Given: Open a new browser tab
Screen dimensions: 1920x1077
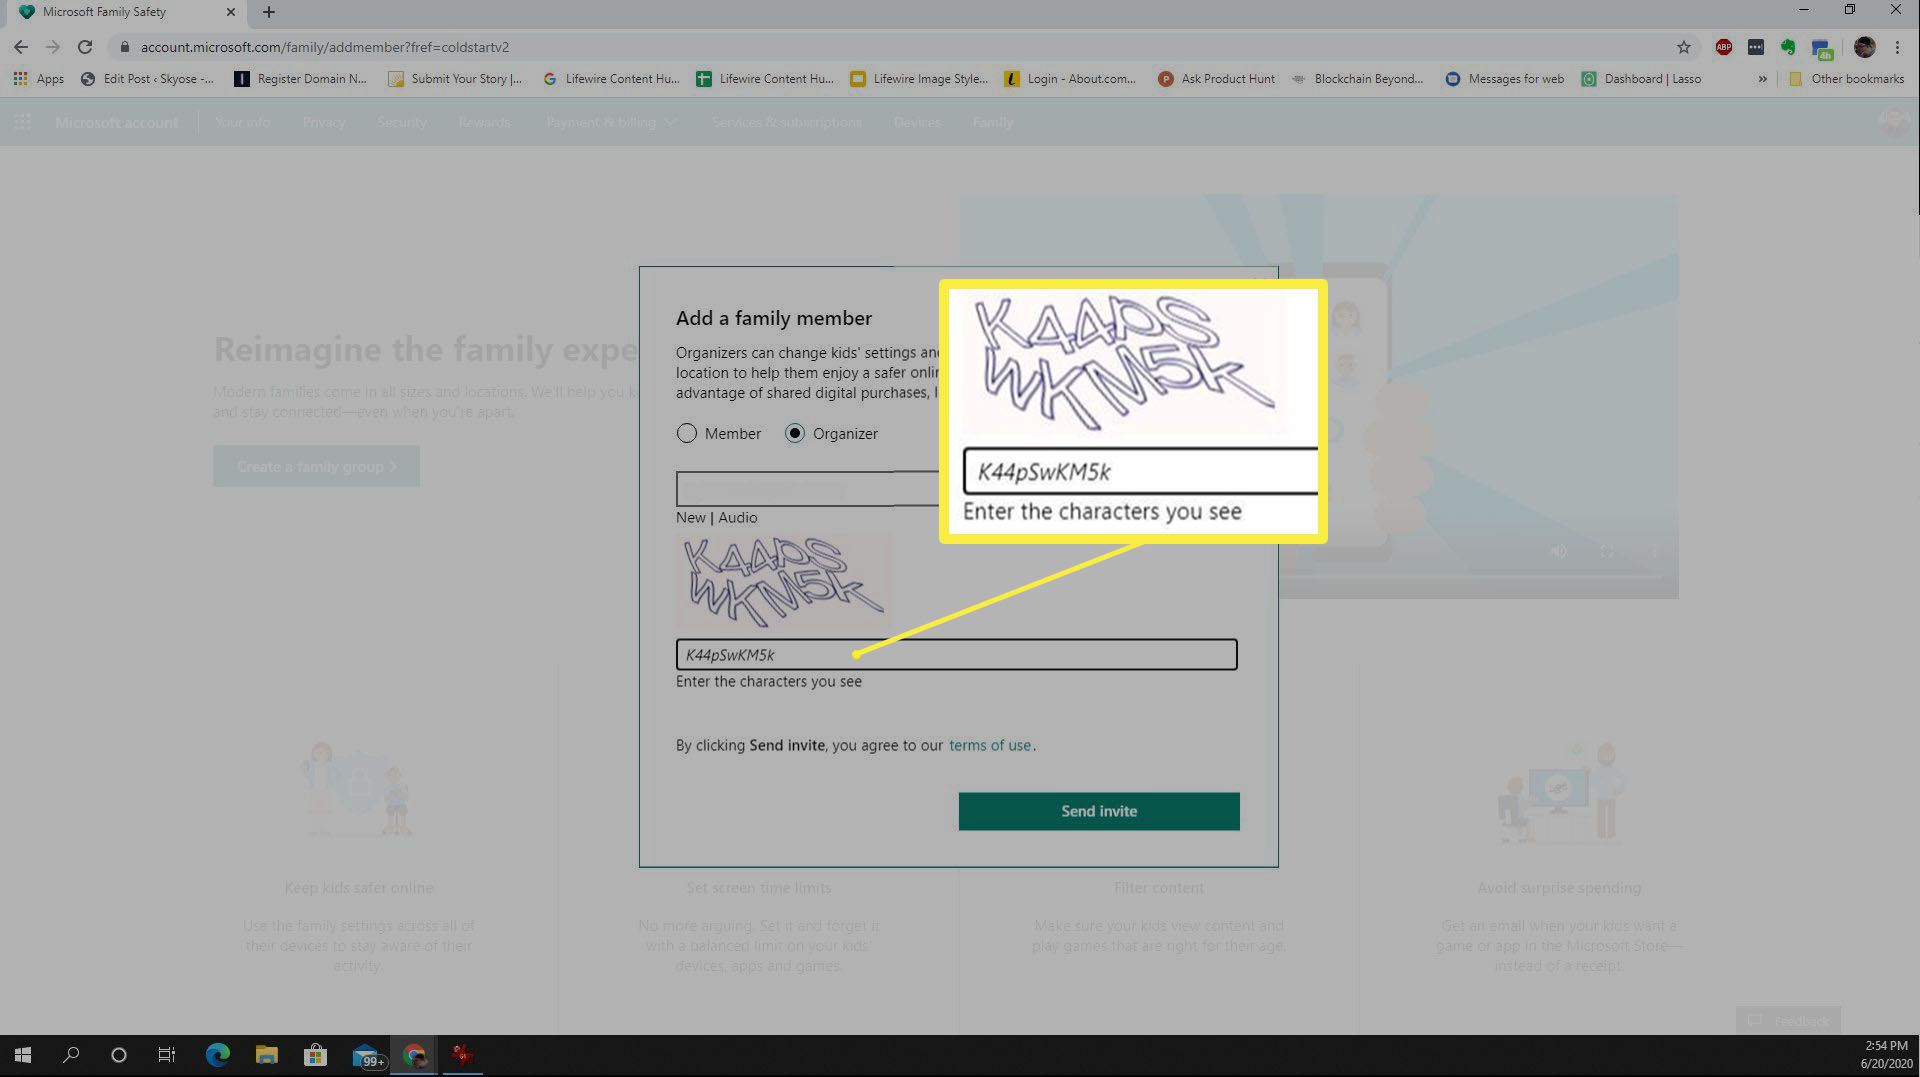Looking at the screenshot, I should coord(268,12).
